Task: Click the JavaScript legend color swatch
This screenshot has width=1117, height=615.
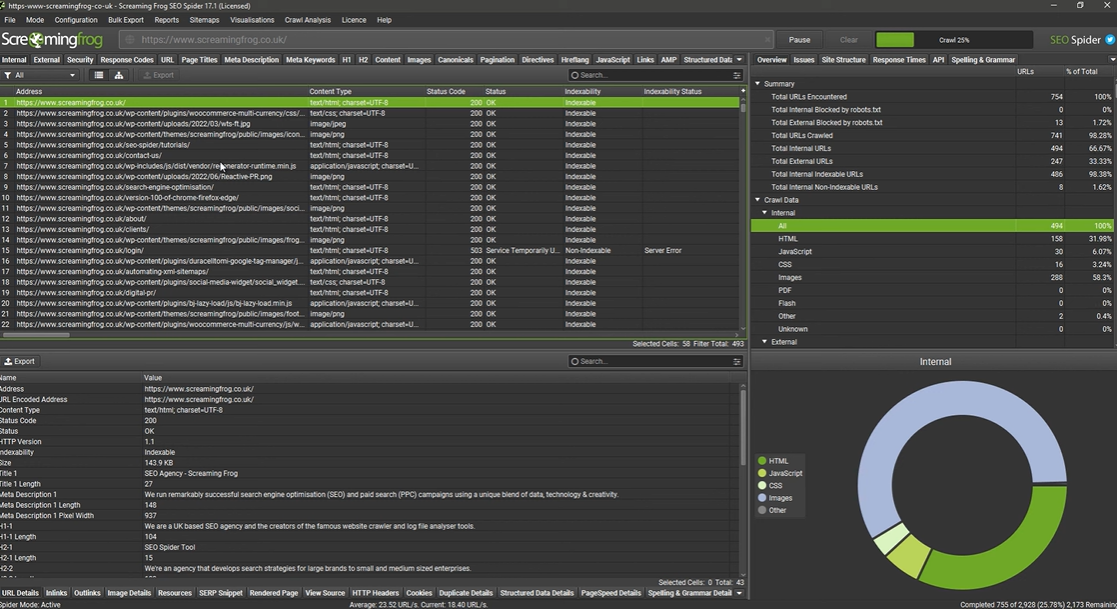Action: tap(762, 473)
